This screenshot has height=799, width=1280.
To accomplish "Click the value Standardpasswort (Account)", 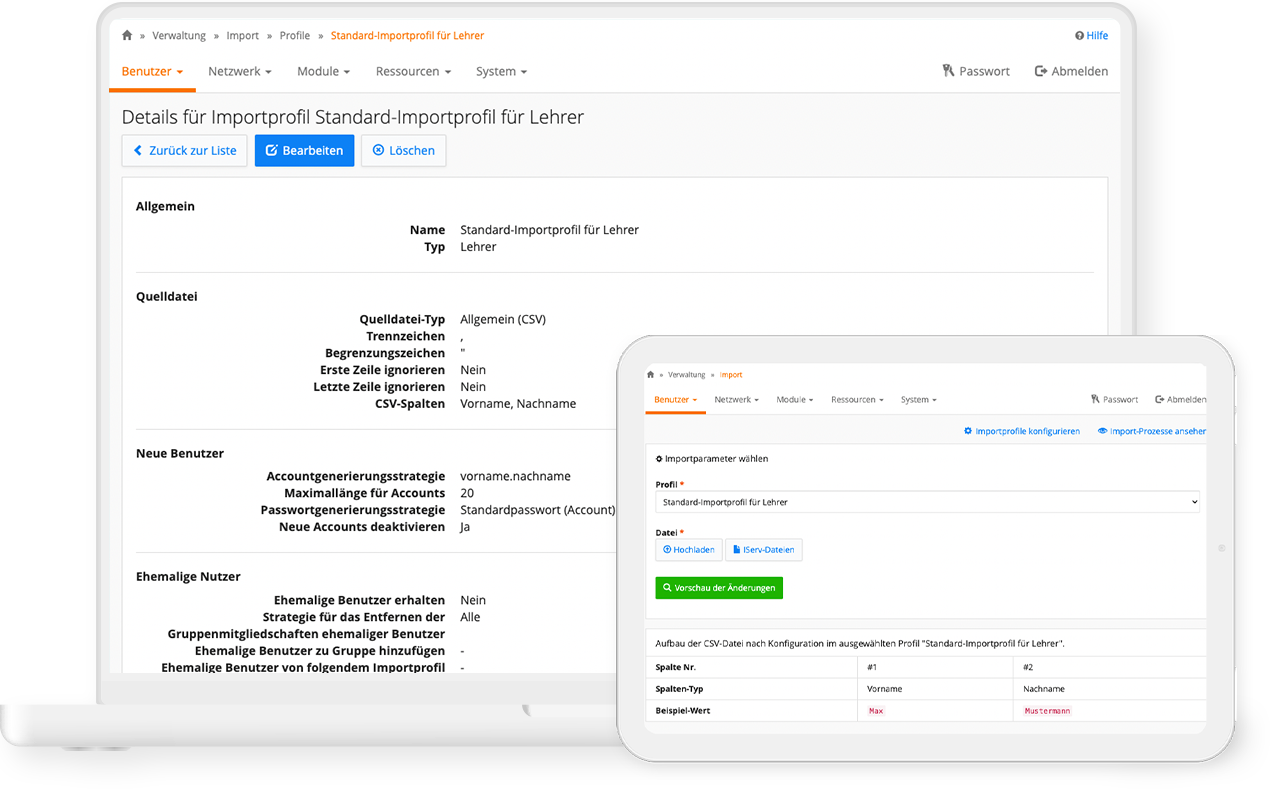I will 537,509.
